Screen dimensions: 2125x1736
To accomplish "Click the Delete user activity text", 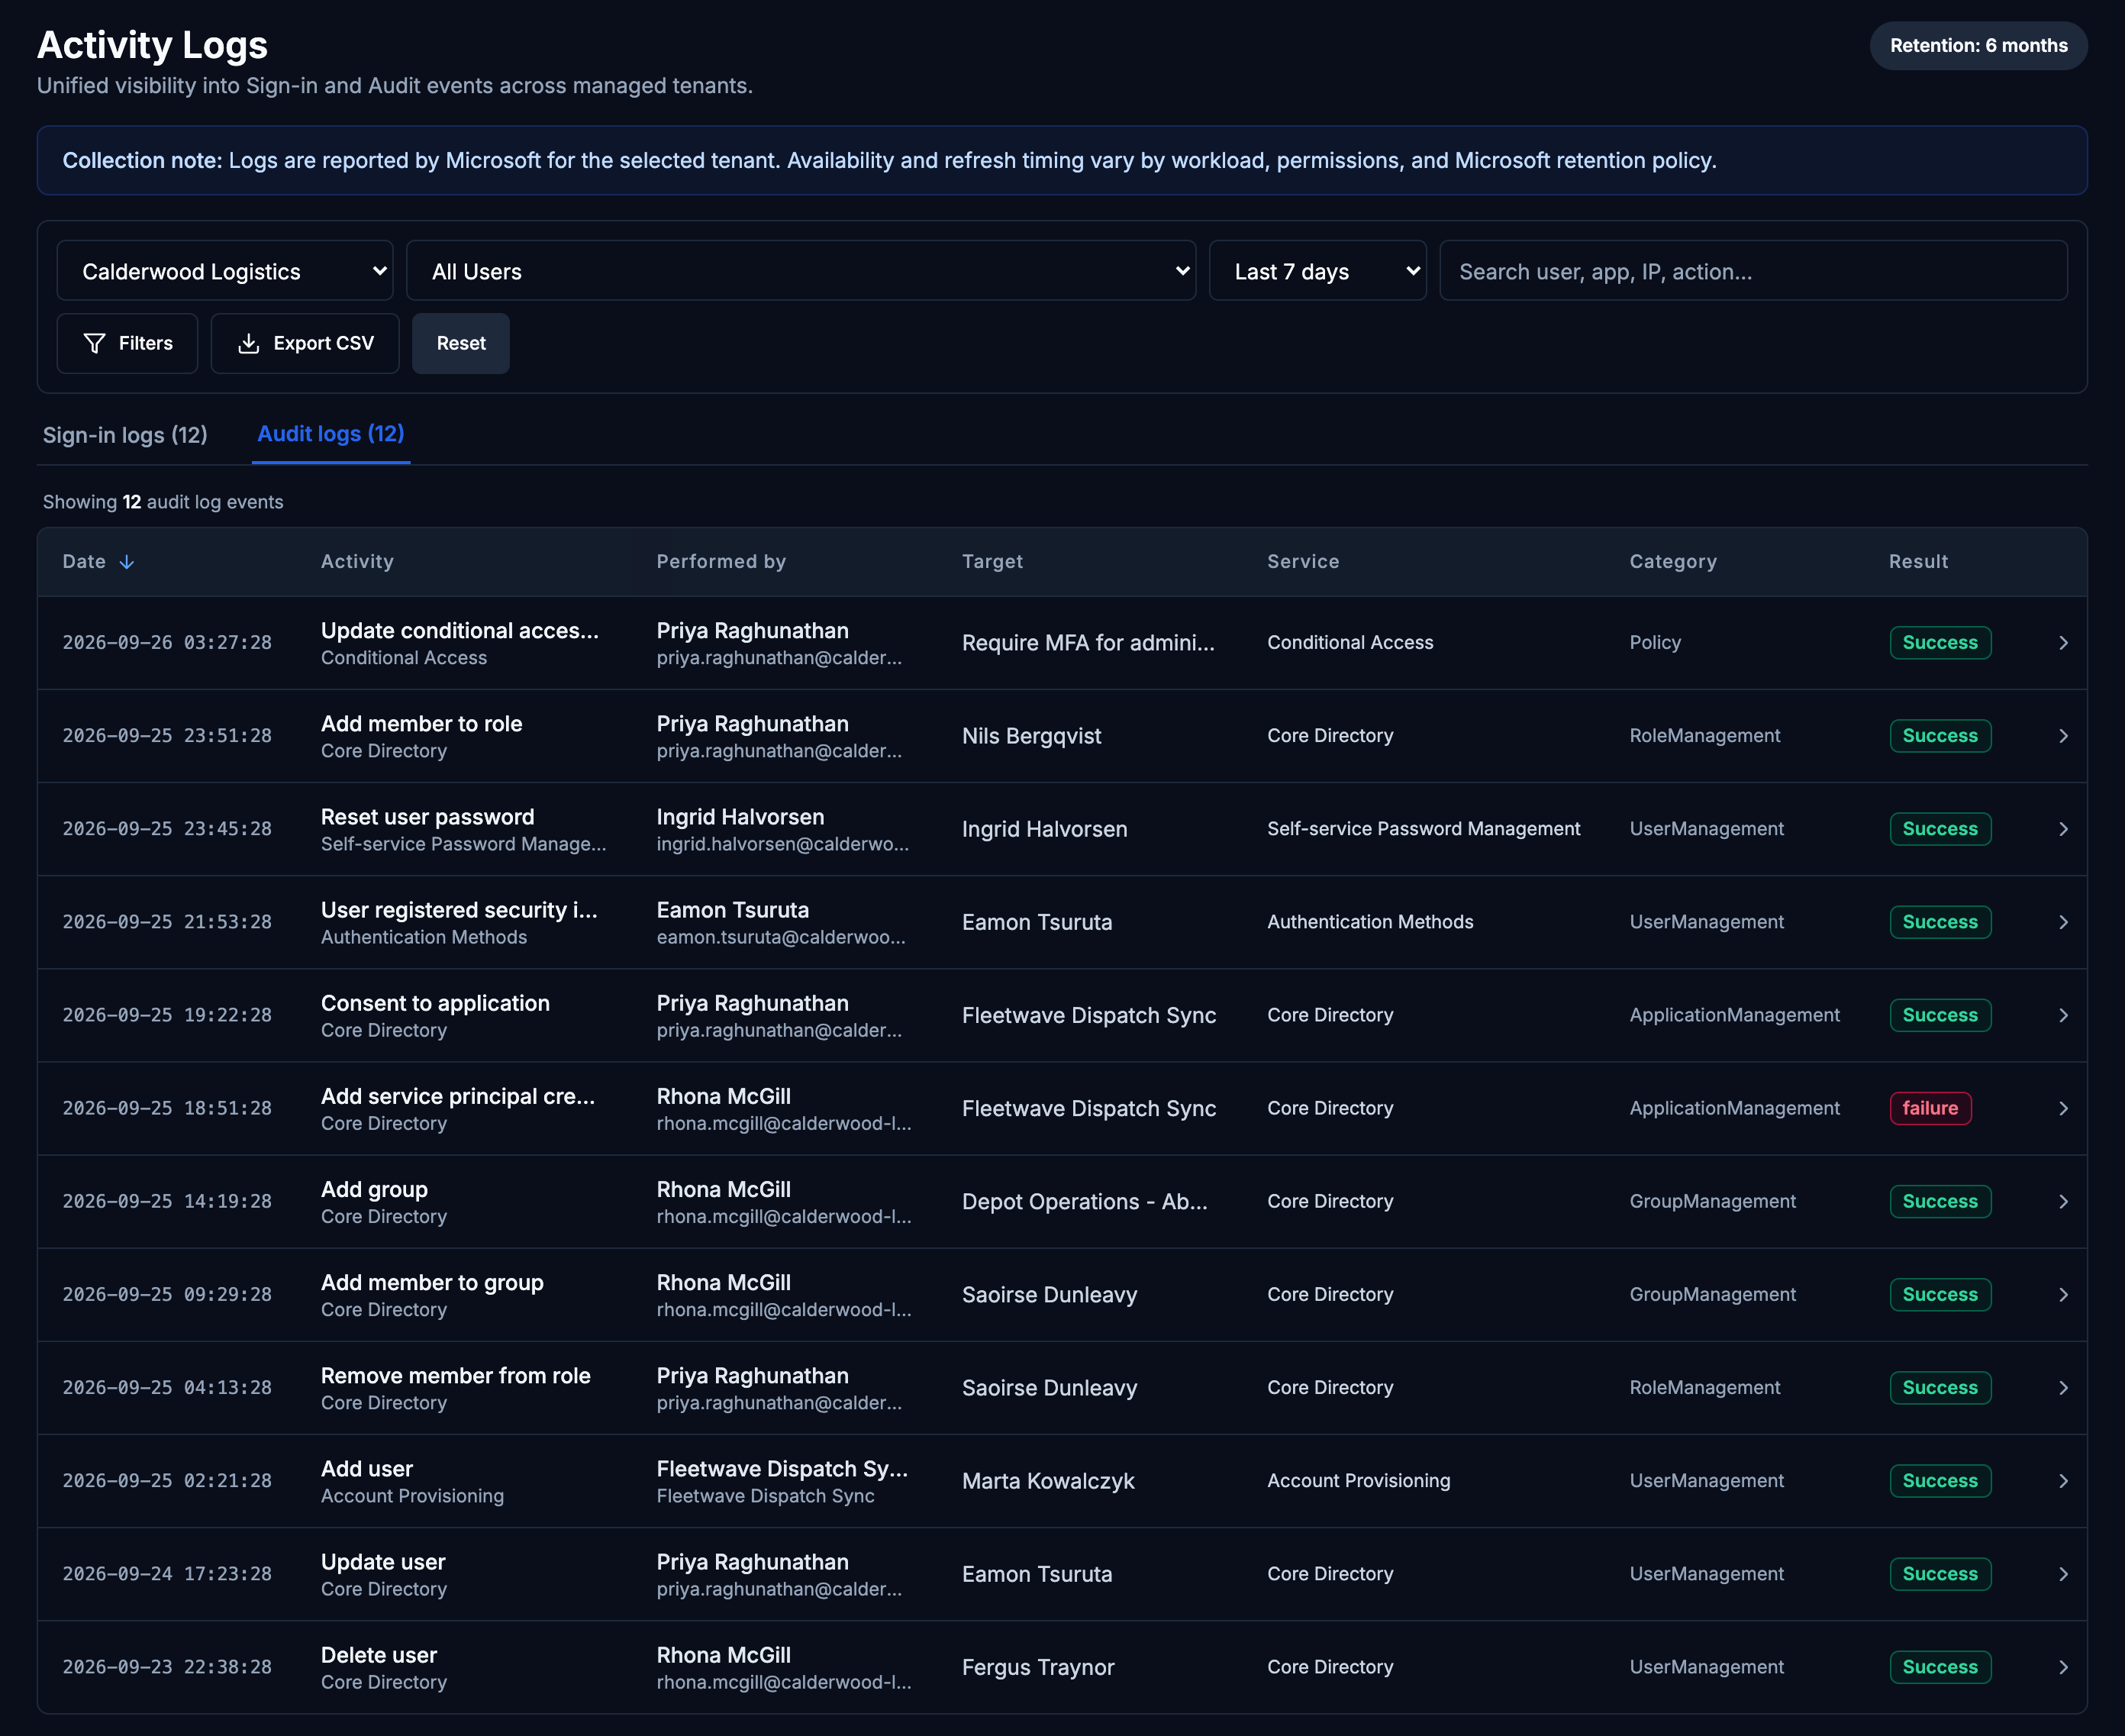I will coord(379,1655).
